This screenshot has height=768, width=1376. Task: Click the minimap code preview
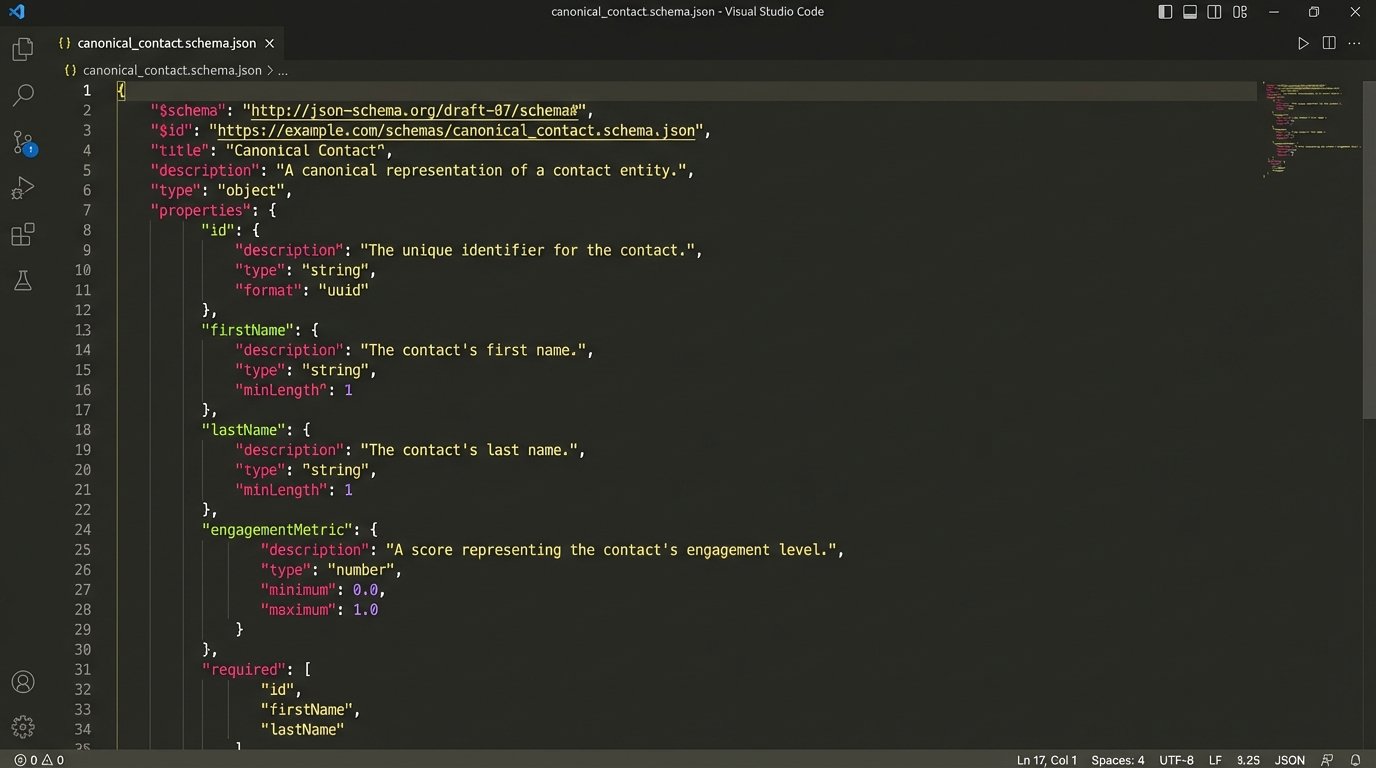[1305, 130]
